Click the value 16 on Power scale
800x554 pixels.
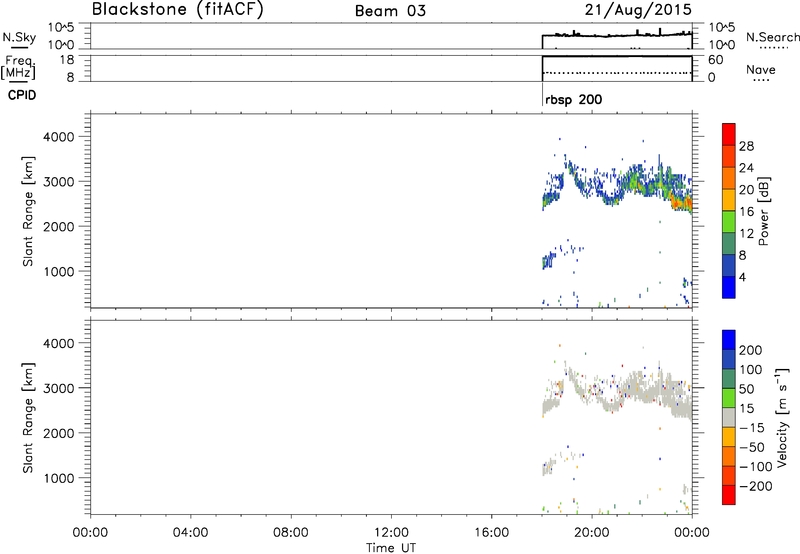(x=746, y=212)
